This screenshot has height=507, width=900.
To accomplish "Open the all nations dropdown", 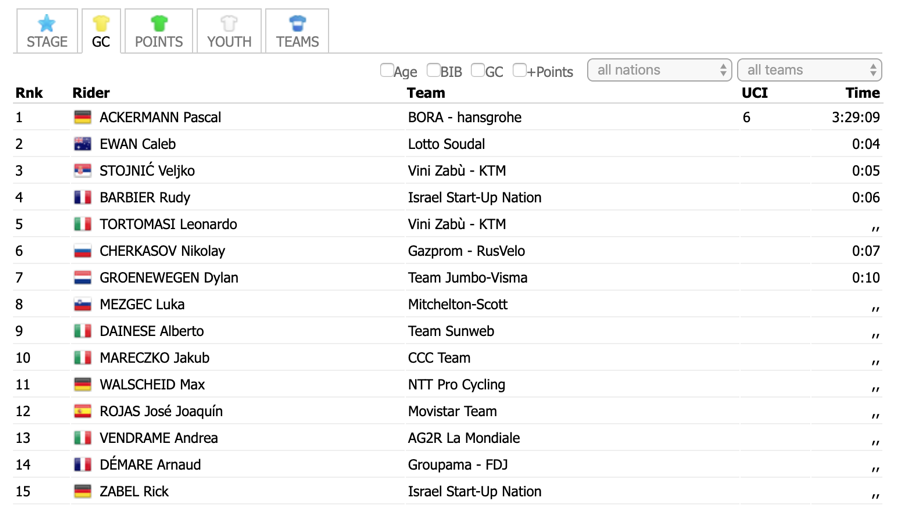I will [660, 70].
